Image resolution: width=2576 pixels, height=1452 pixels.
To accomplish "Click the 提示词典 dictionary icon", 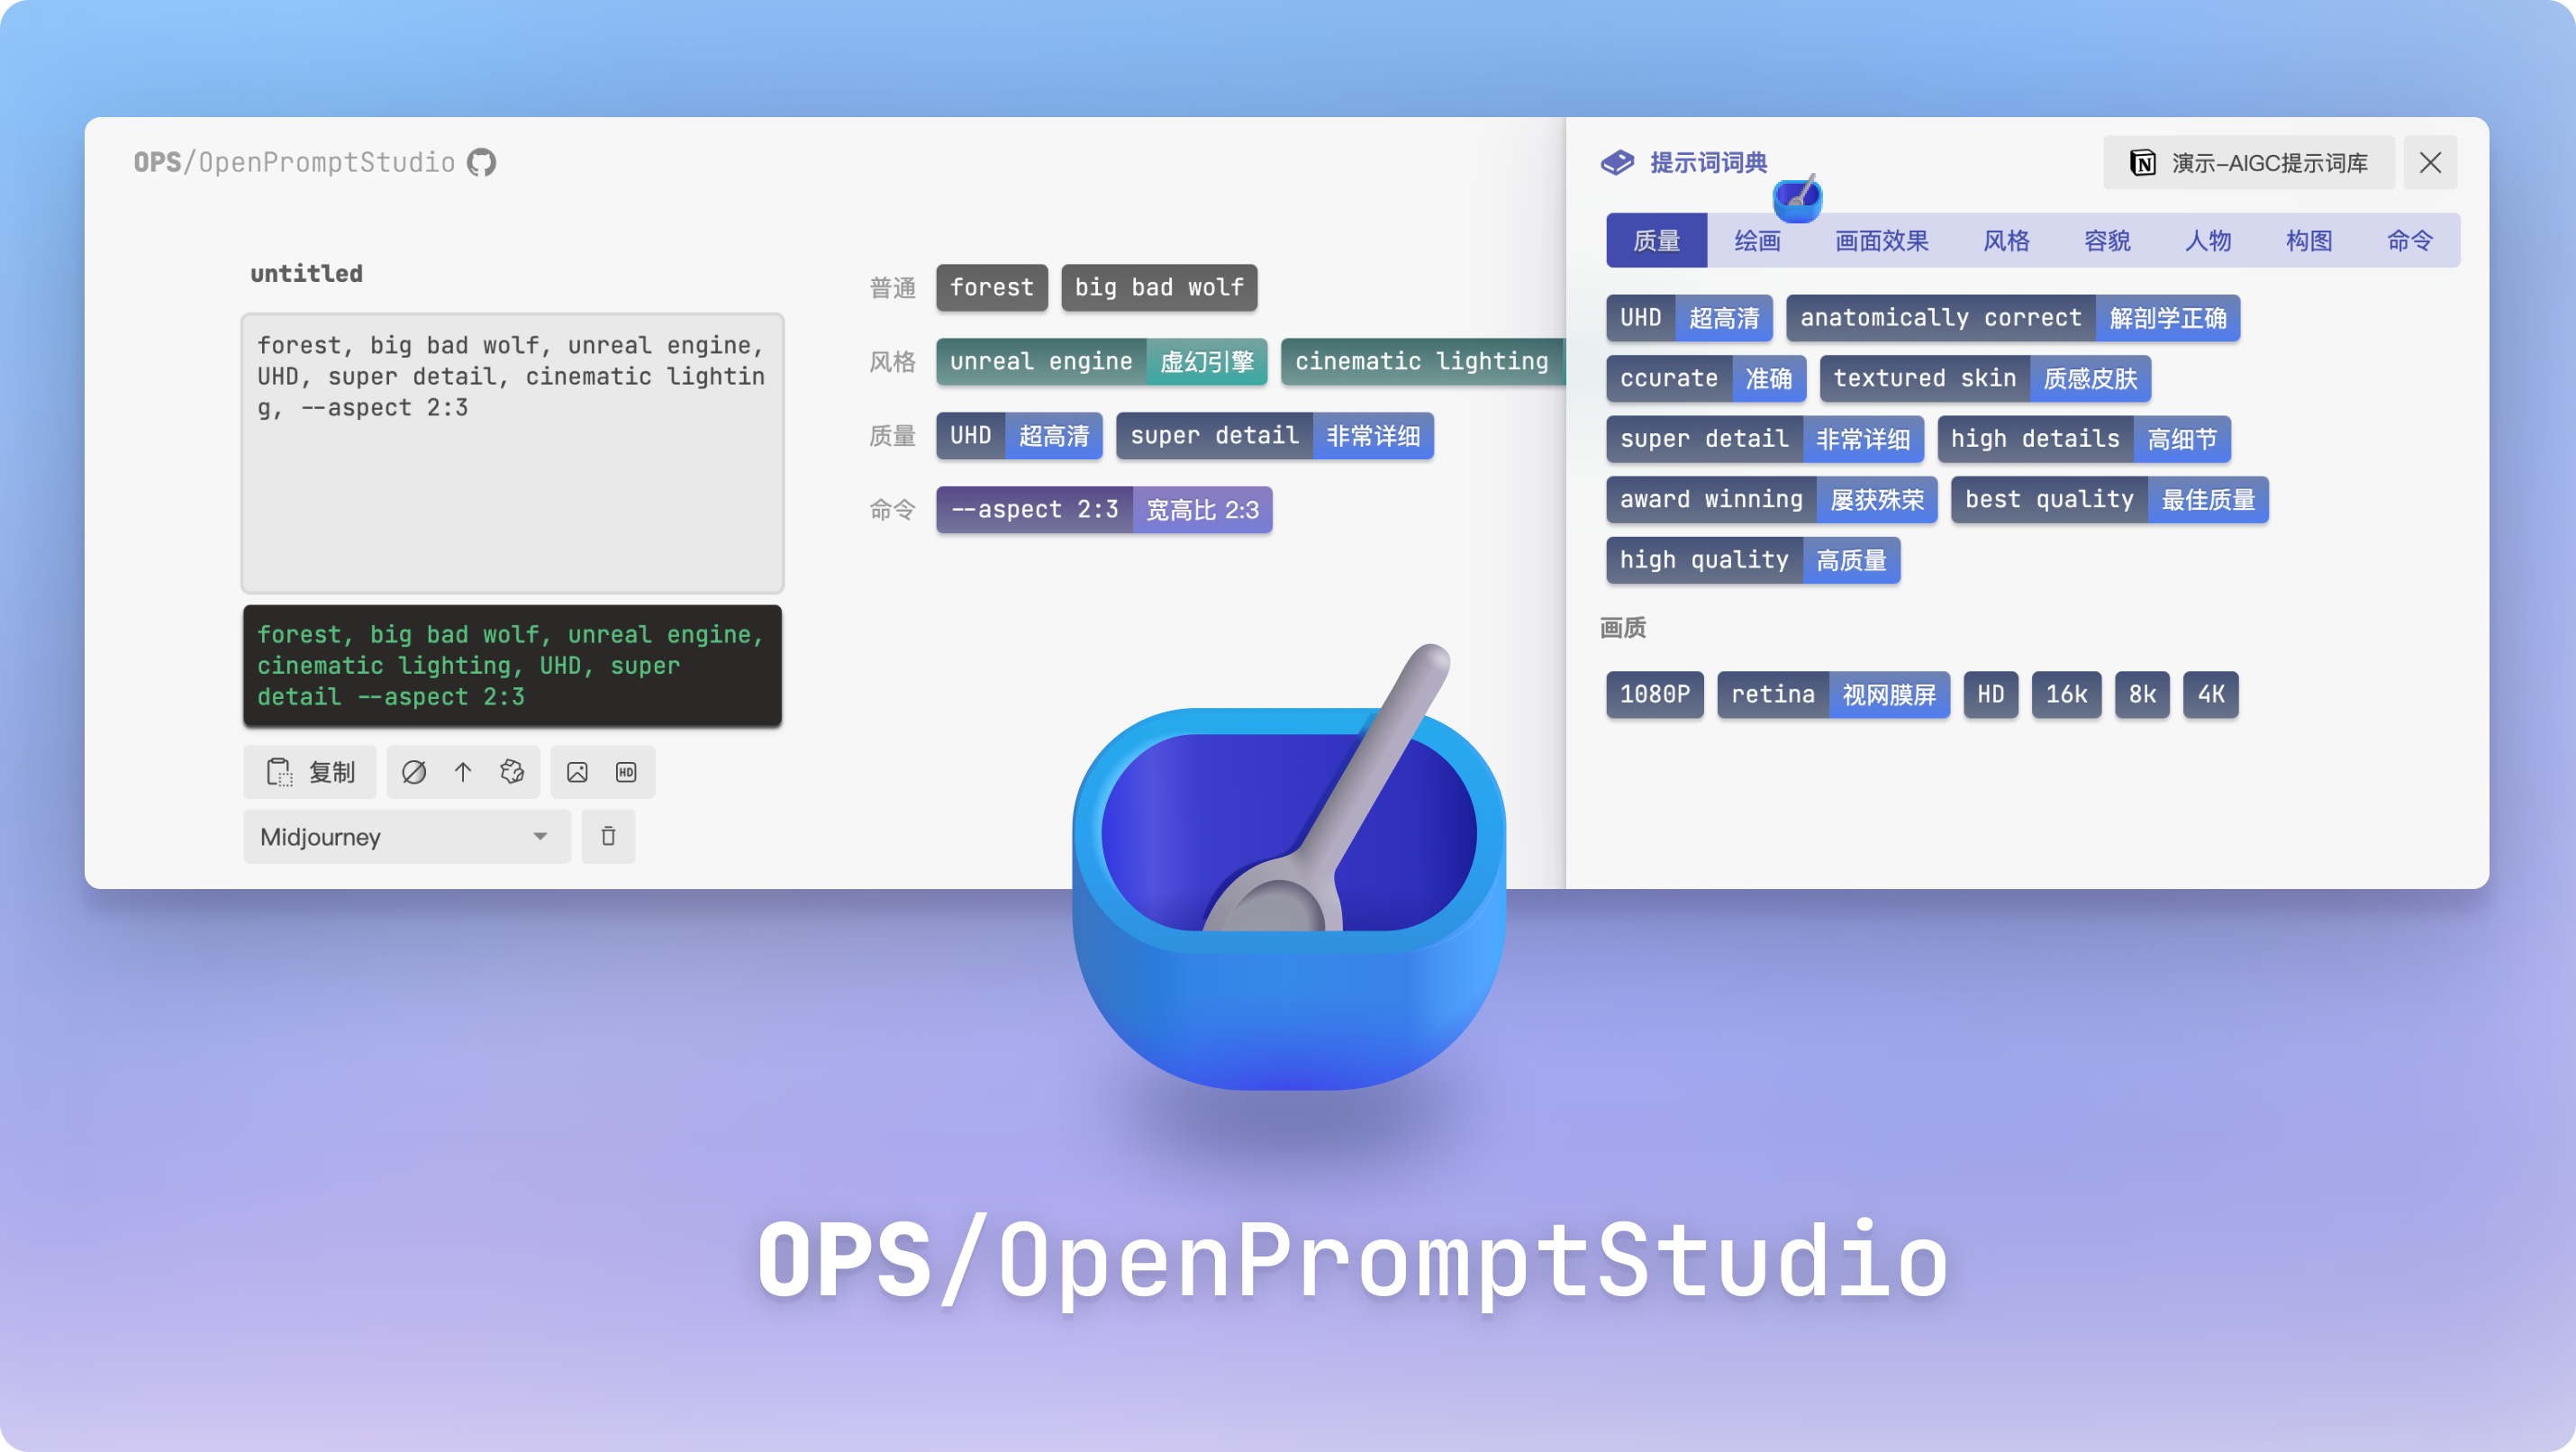I will point(1615,161).
